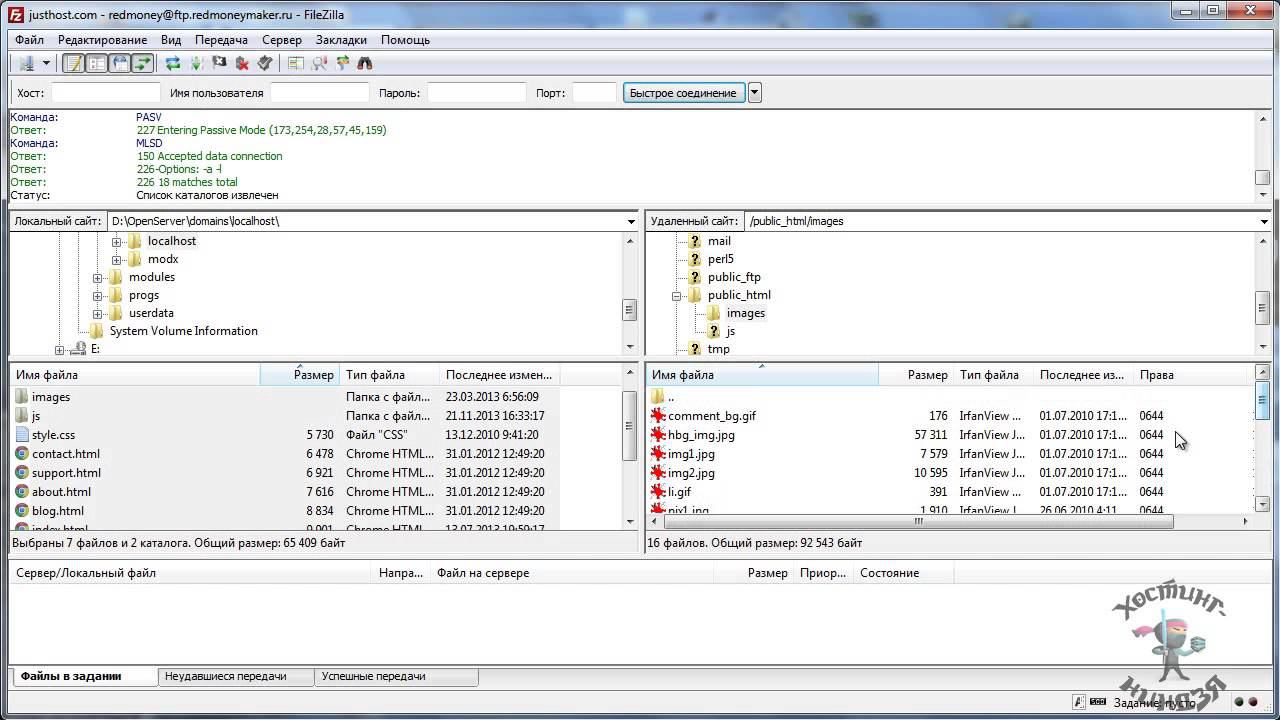1280x720 pixels.
Task: Click the process queue icon
Action: pyautogui.click(x=196, y=63)
